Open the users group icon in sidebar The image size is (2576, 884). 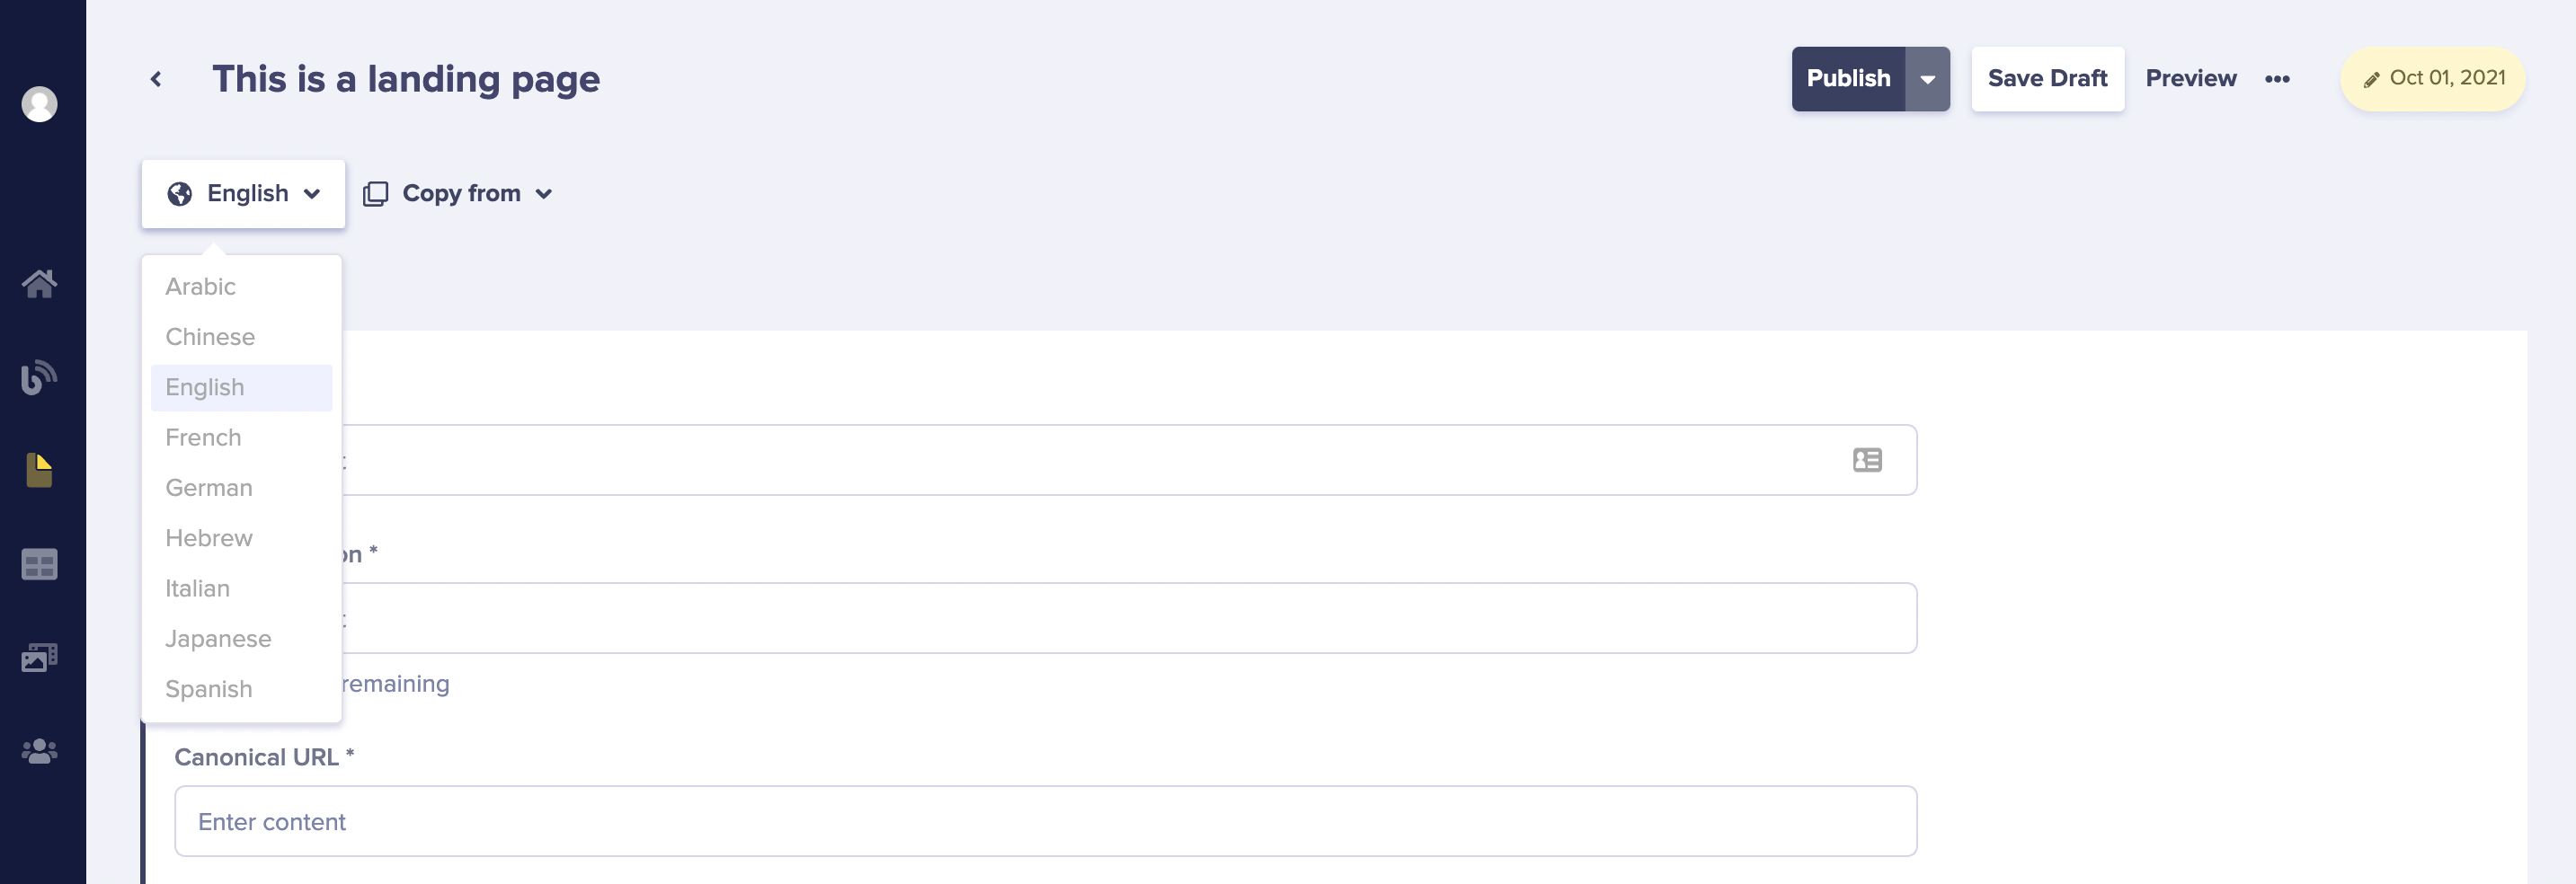pos(40,751)
